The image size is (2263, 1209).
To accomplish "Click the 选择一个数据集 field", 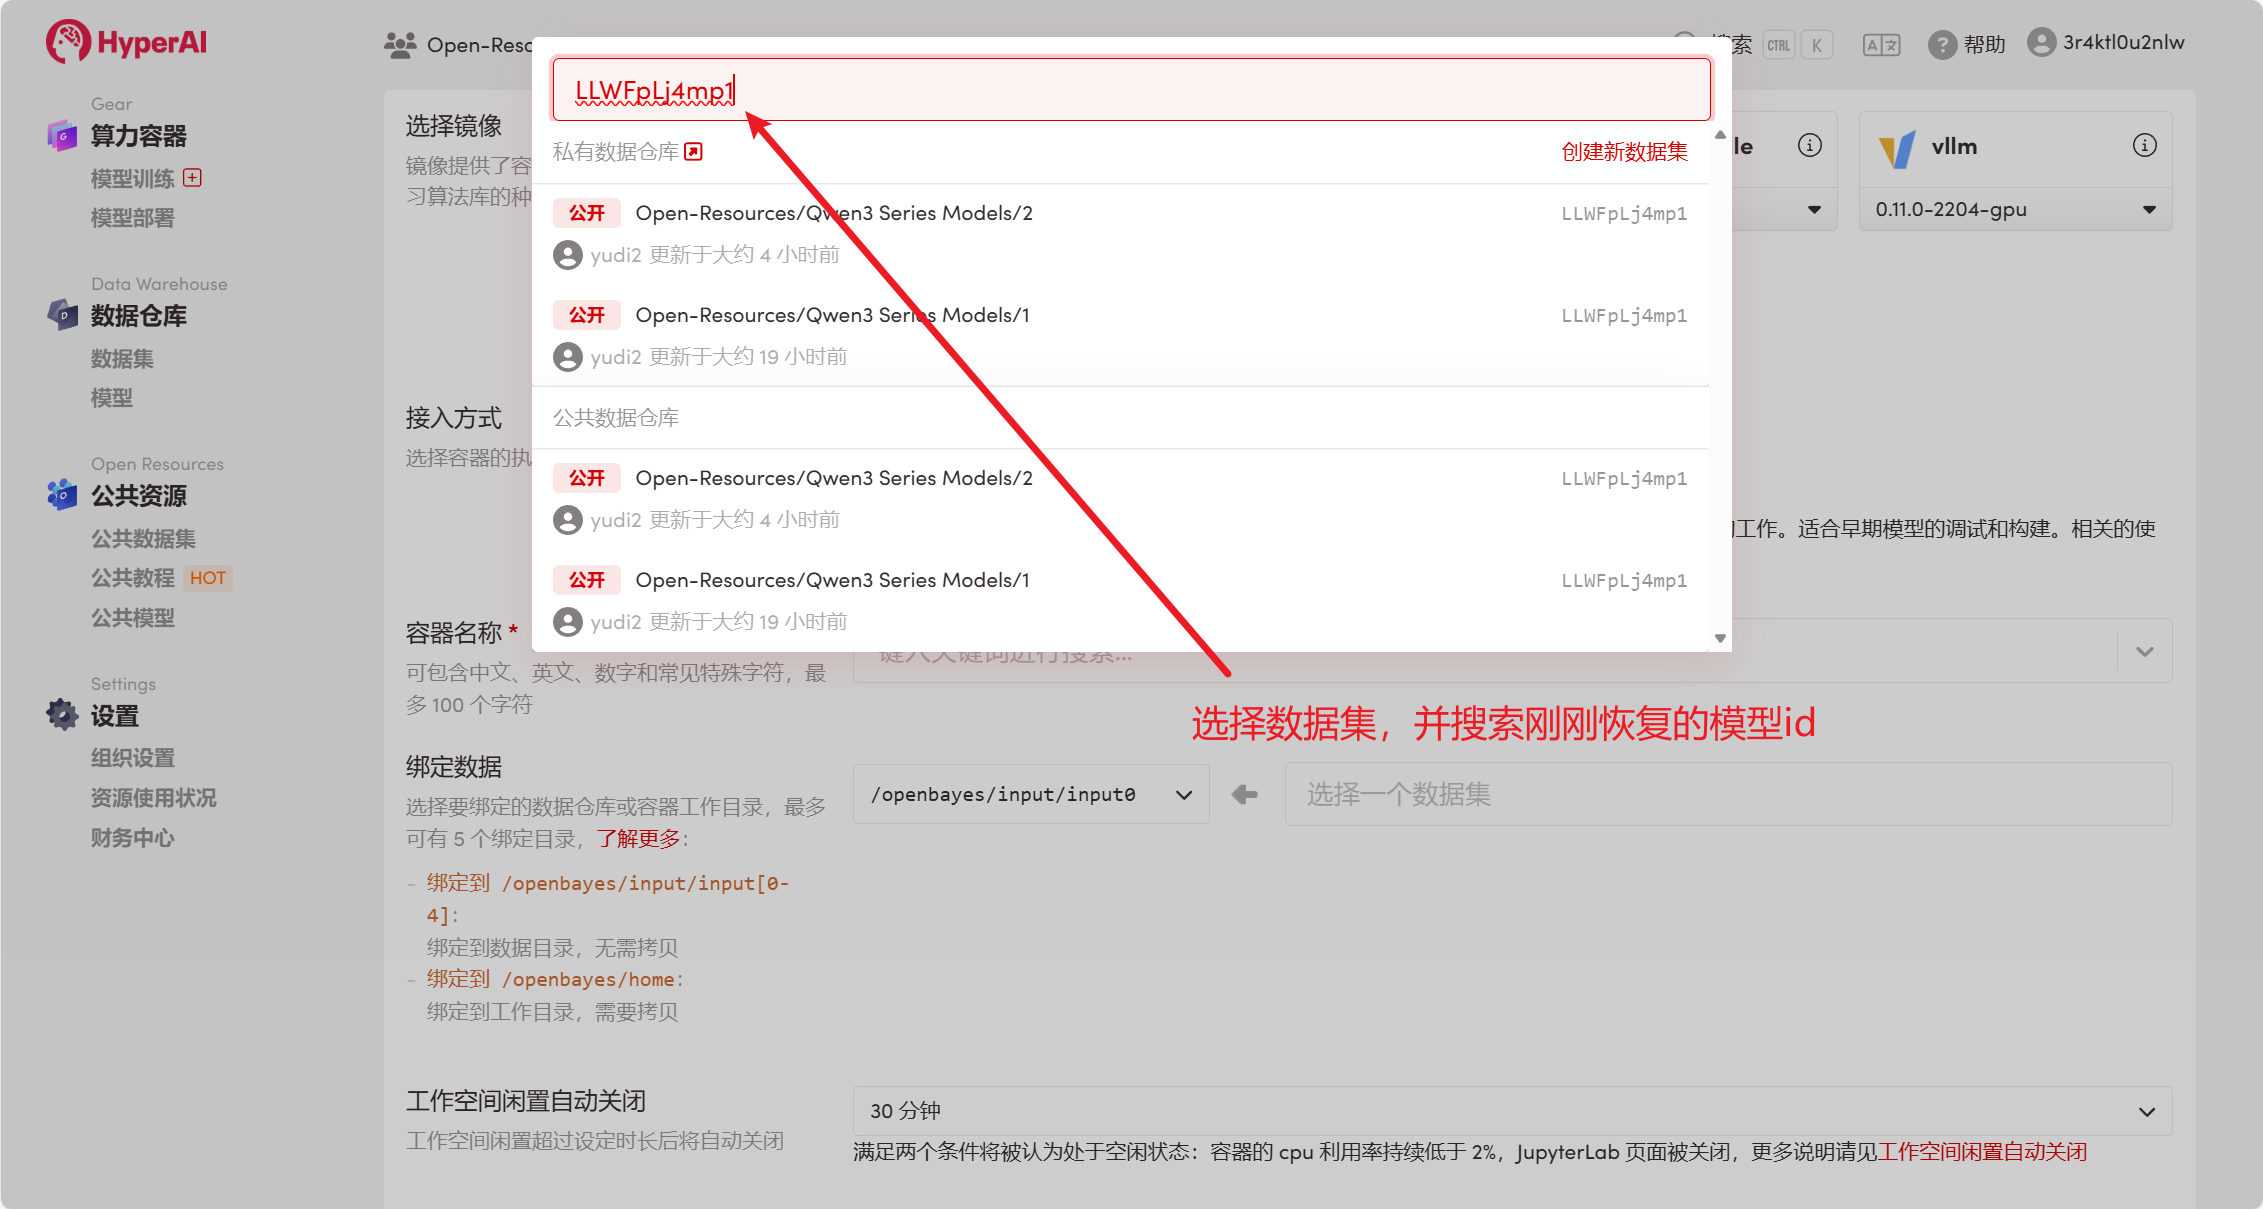I will coord(1727,795).
